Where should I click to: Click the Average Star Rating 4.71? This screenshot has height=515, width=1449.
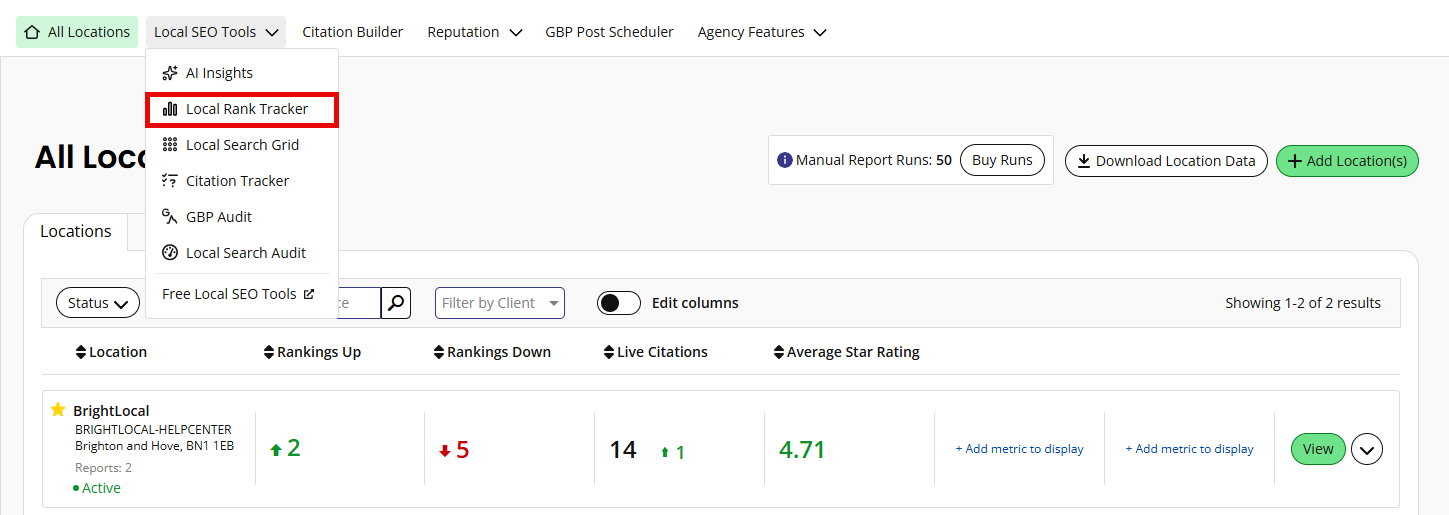(x=802, y=450)
